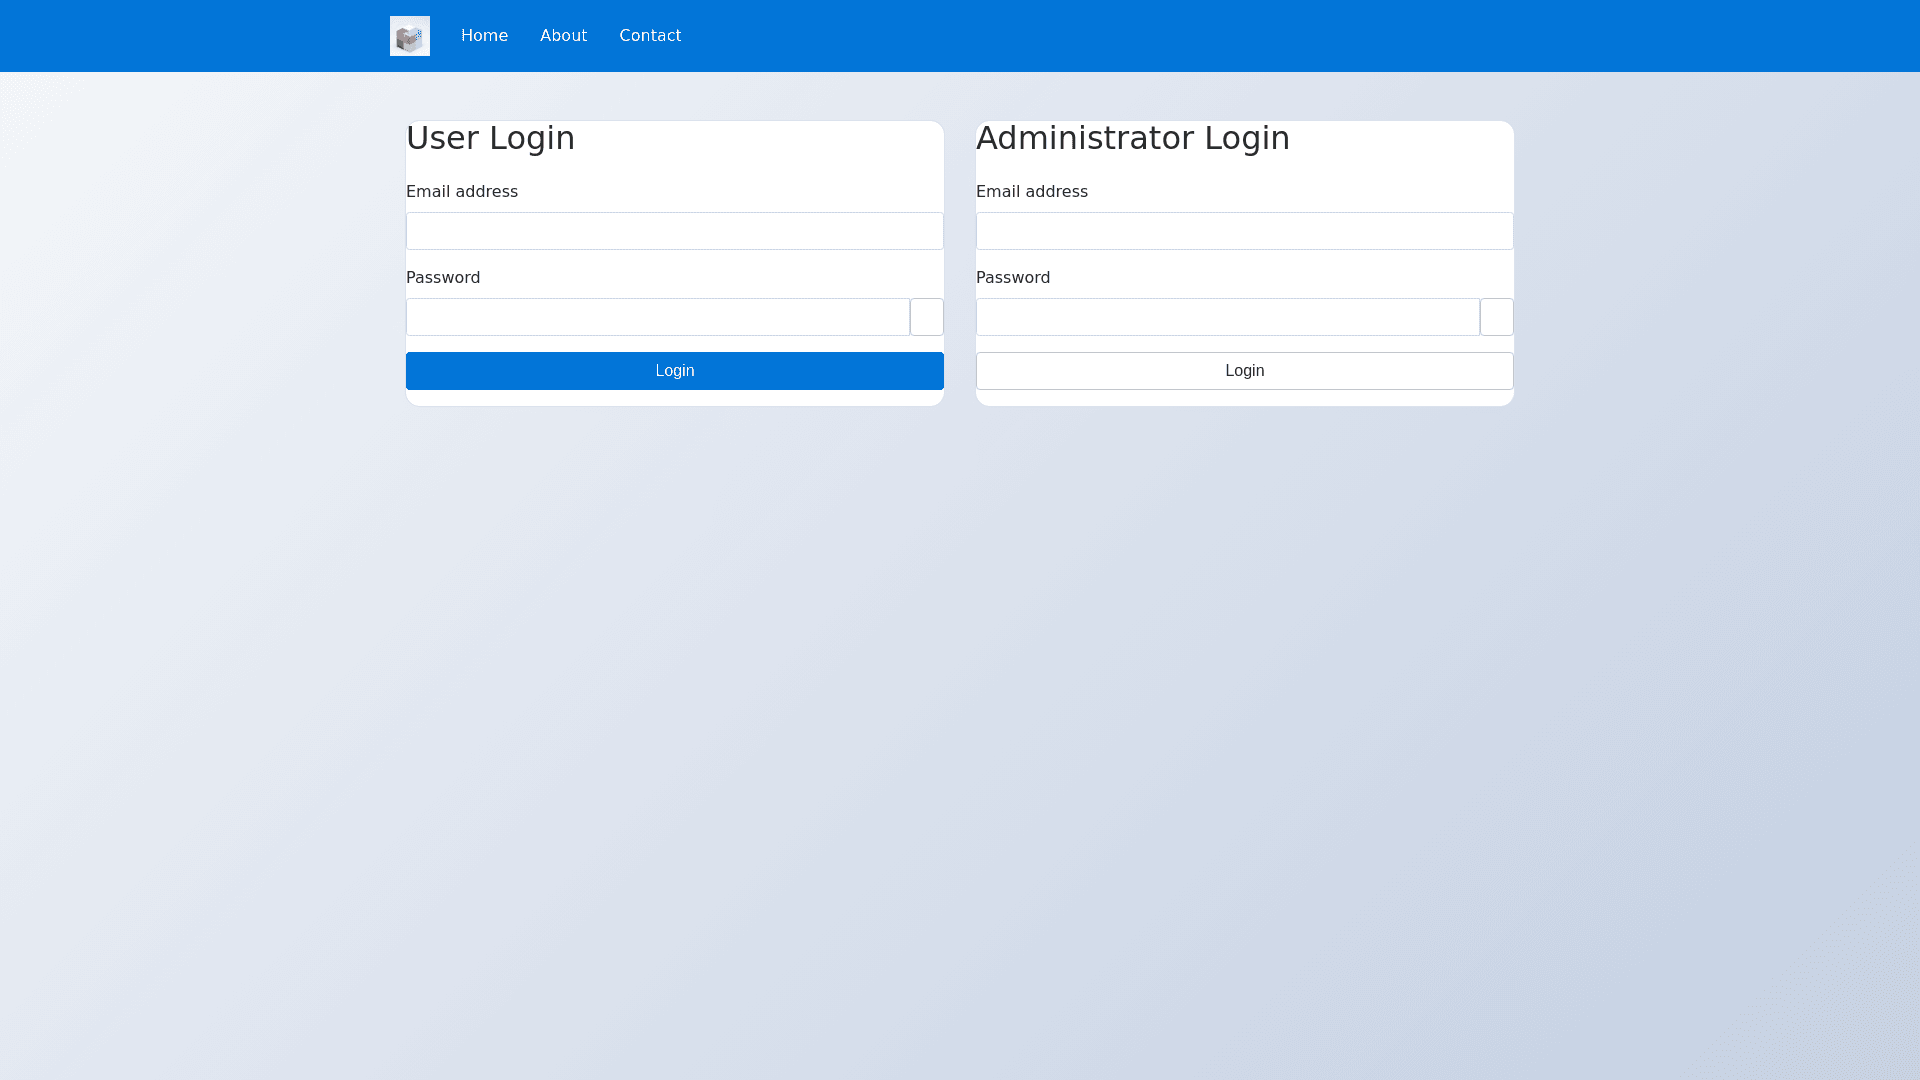This screenshot has height=1080, width=1920.
Task: Click the User Login password field
Action: pos(657,317)
